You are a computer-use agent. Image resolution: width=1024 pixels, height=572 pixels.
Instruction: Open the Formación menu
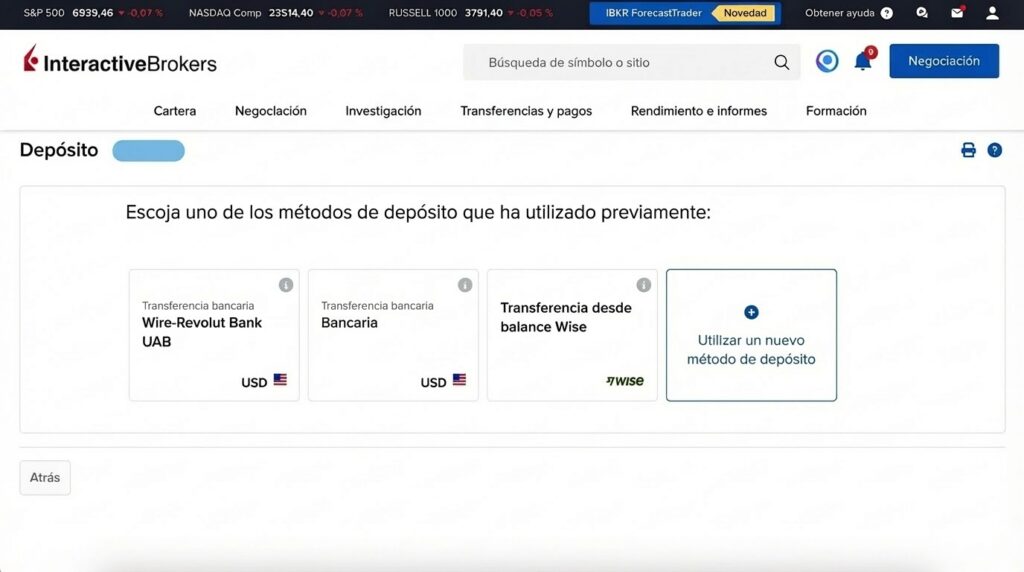tap(836, 111)
